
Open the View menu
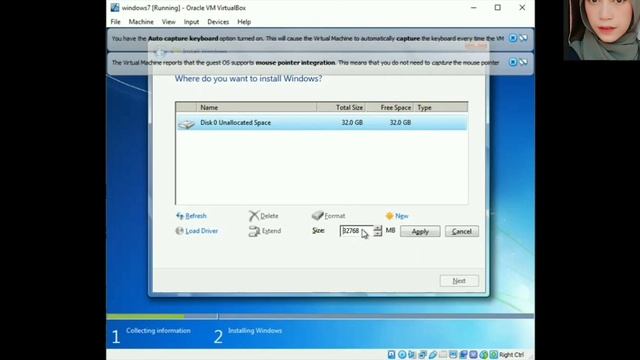(x=168, y=22)
